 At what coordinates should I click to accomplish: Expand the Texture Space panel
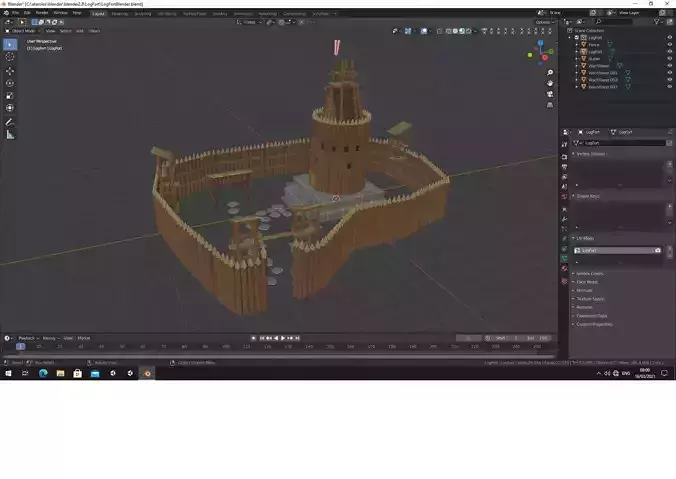click(588, 299)
